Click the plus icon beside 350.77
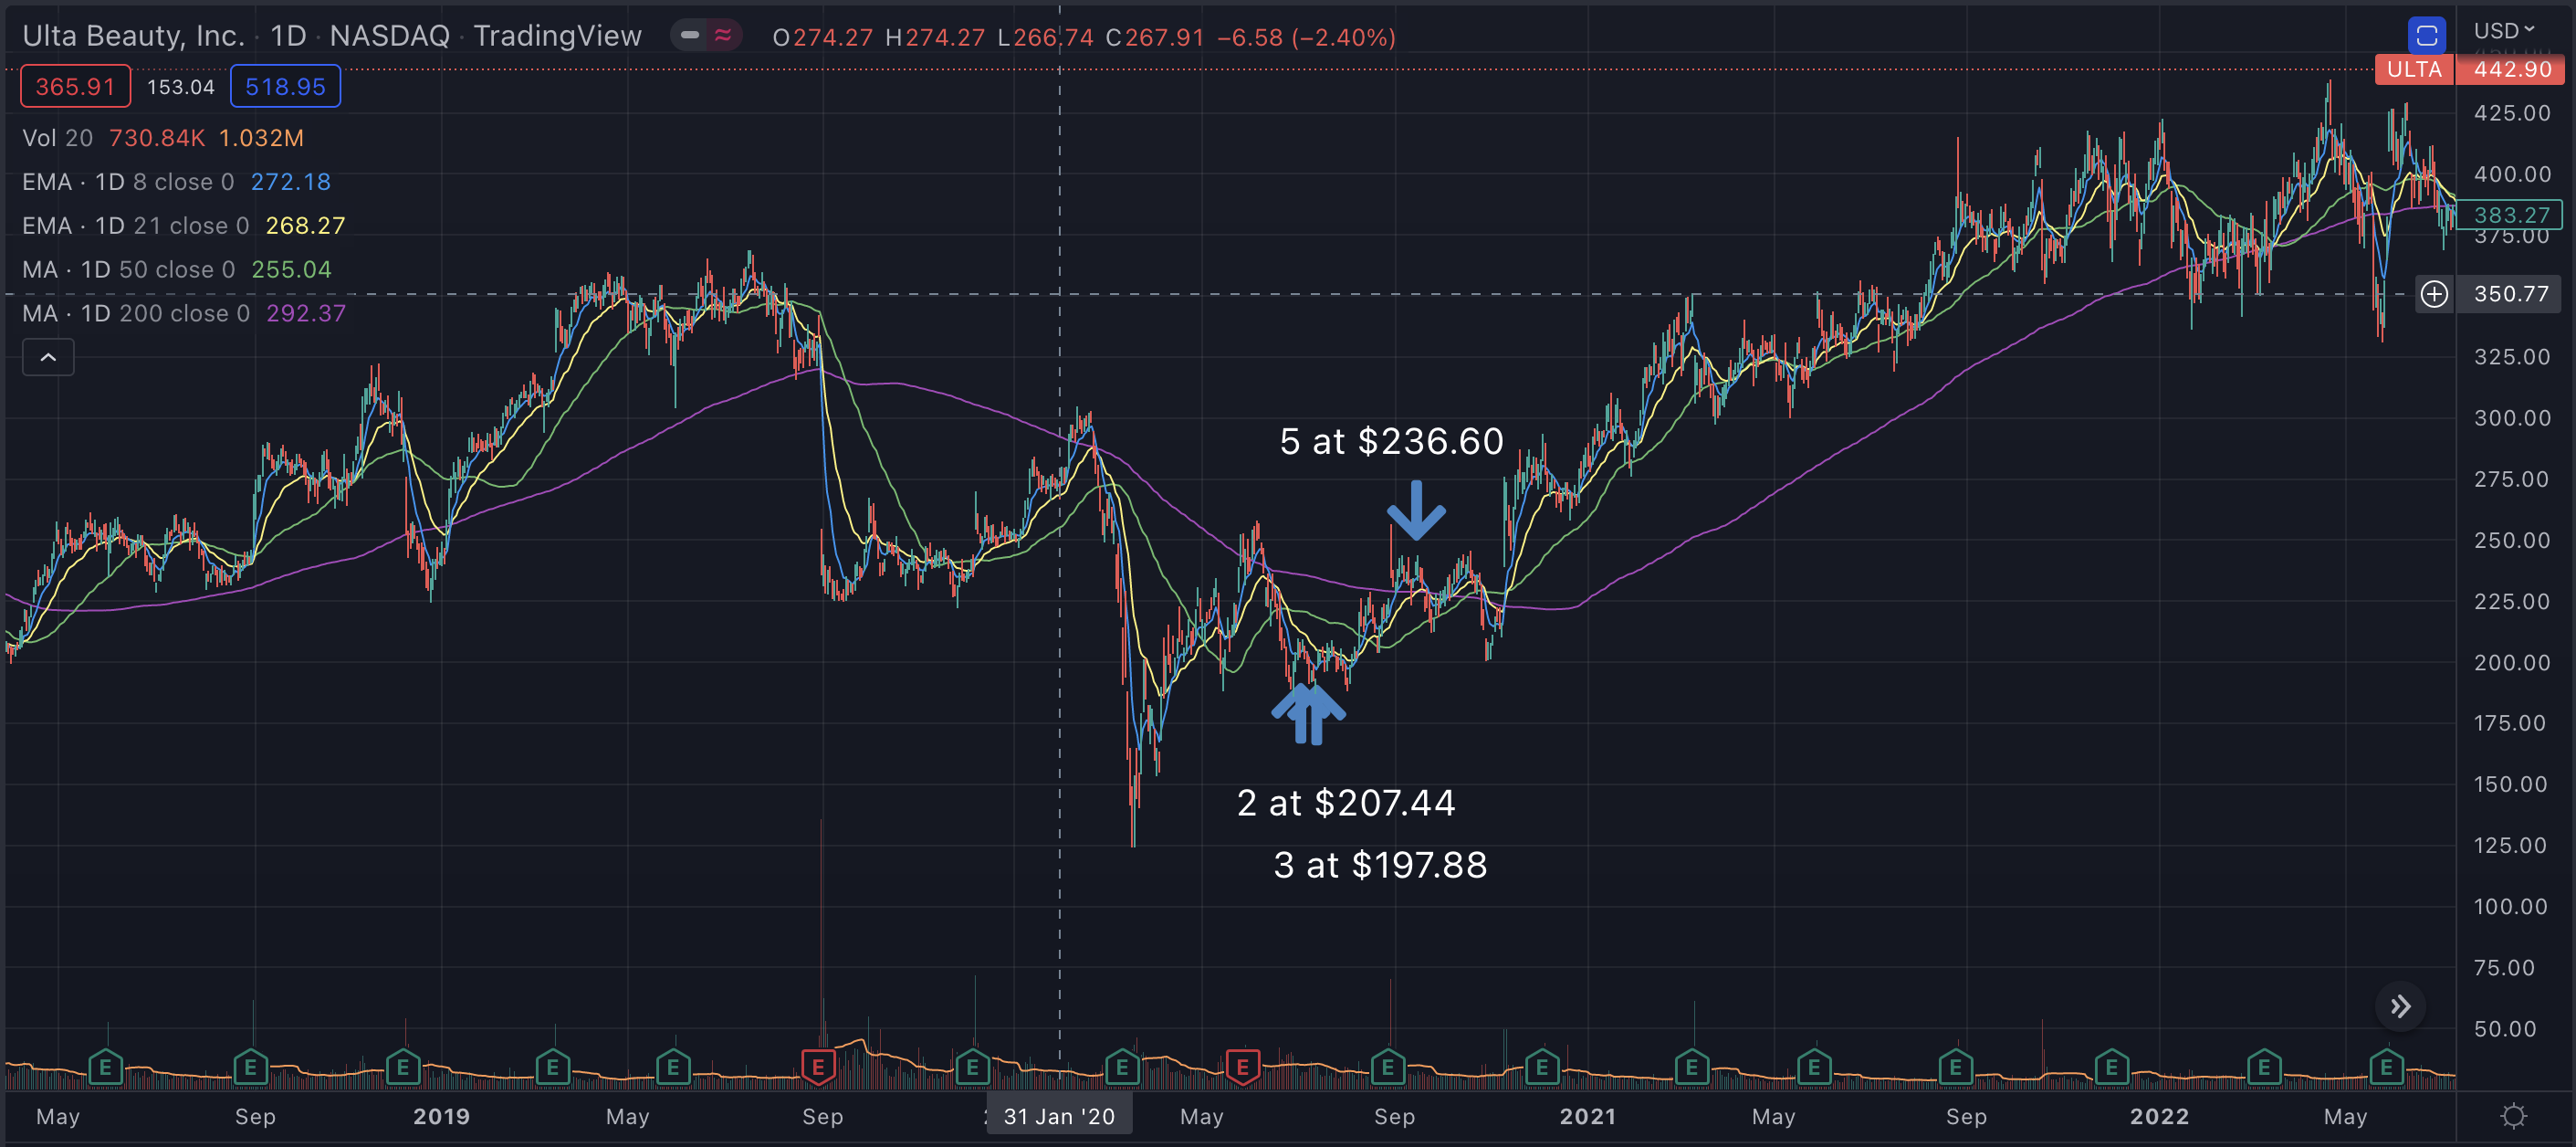This screenshot has height=1147, width=2576. (2434, 294)
